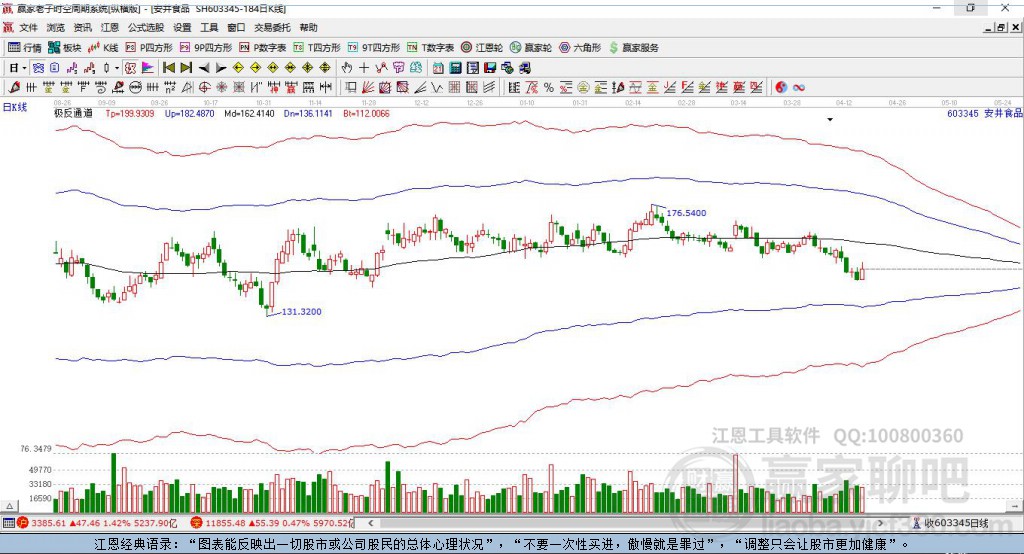The image size is (1024, 554).
Task: Click the 131.3200 low price label
Action: pos(301,312)
